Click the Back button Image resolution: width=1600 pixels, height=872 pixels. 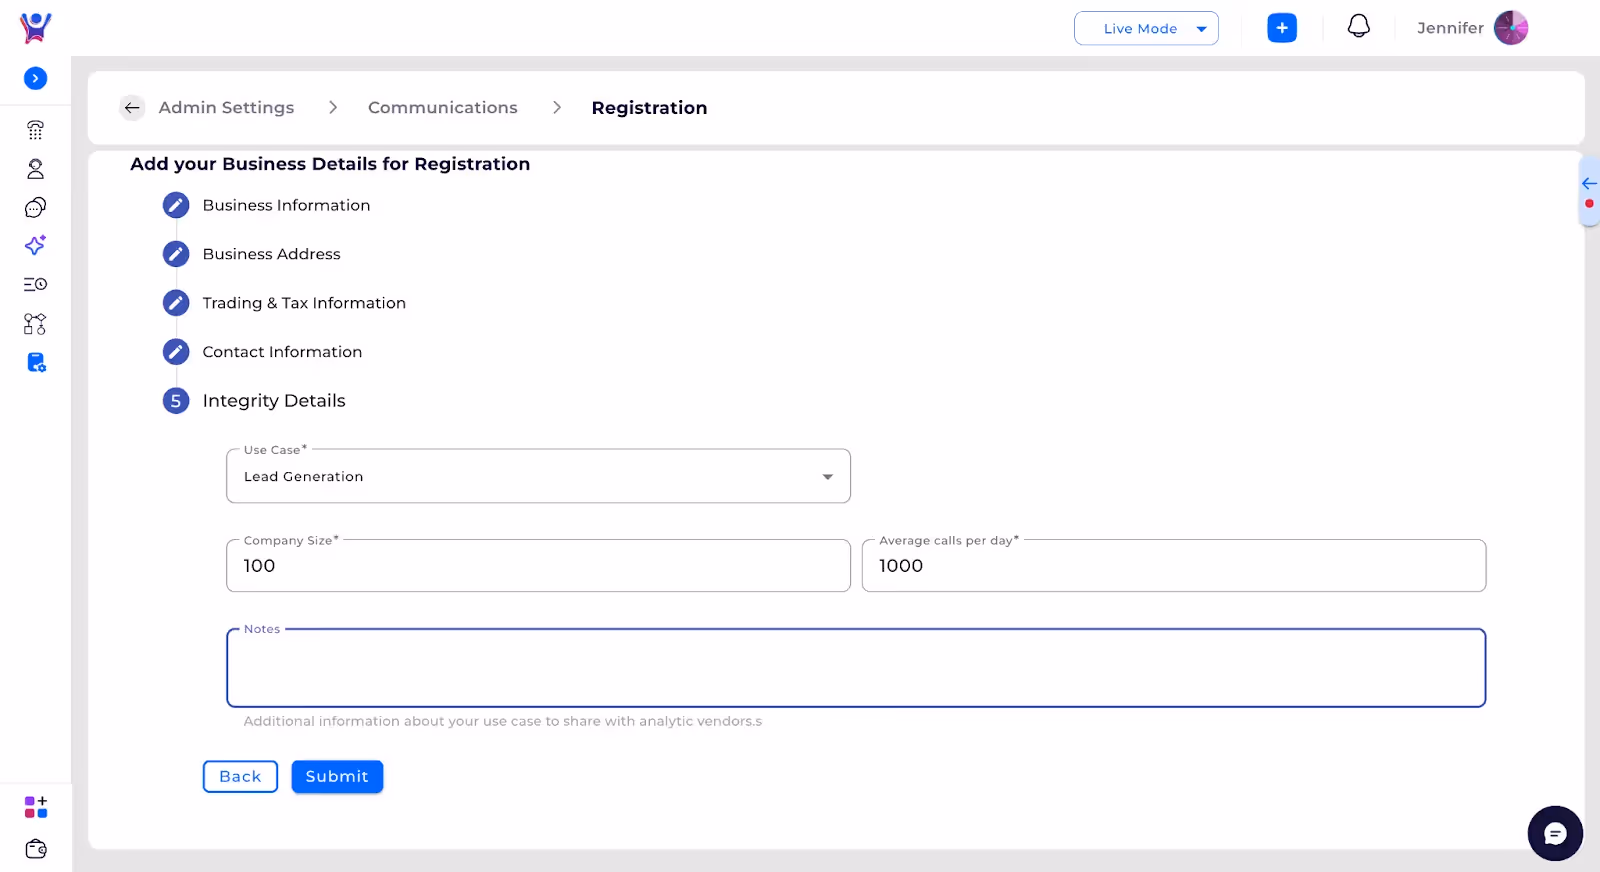(x=240, y=777)
